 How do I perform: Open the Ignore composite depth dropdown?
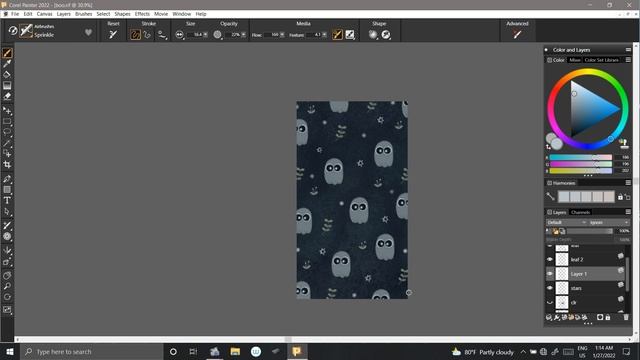tap(609, 222)
